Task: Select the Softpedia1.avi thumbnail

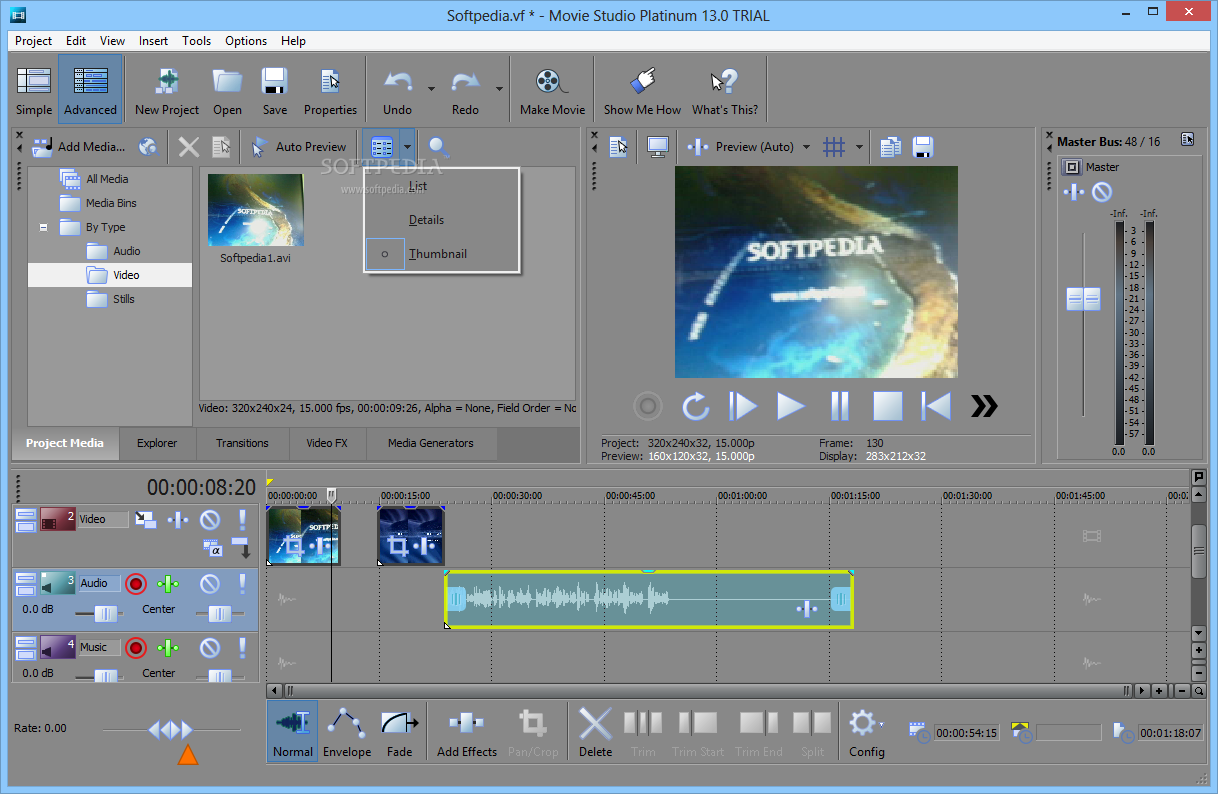Action: (x=256, y=210)
